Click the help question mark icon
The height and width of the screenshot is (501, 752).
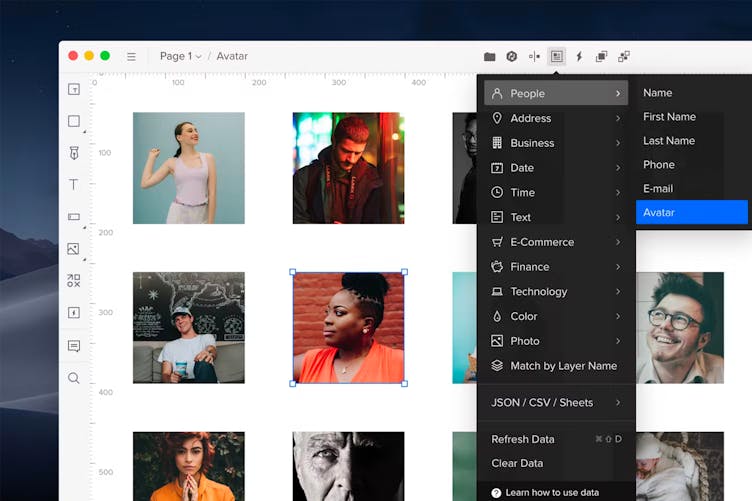coord(496,493)
